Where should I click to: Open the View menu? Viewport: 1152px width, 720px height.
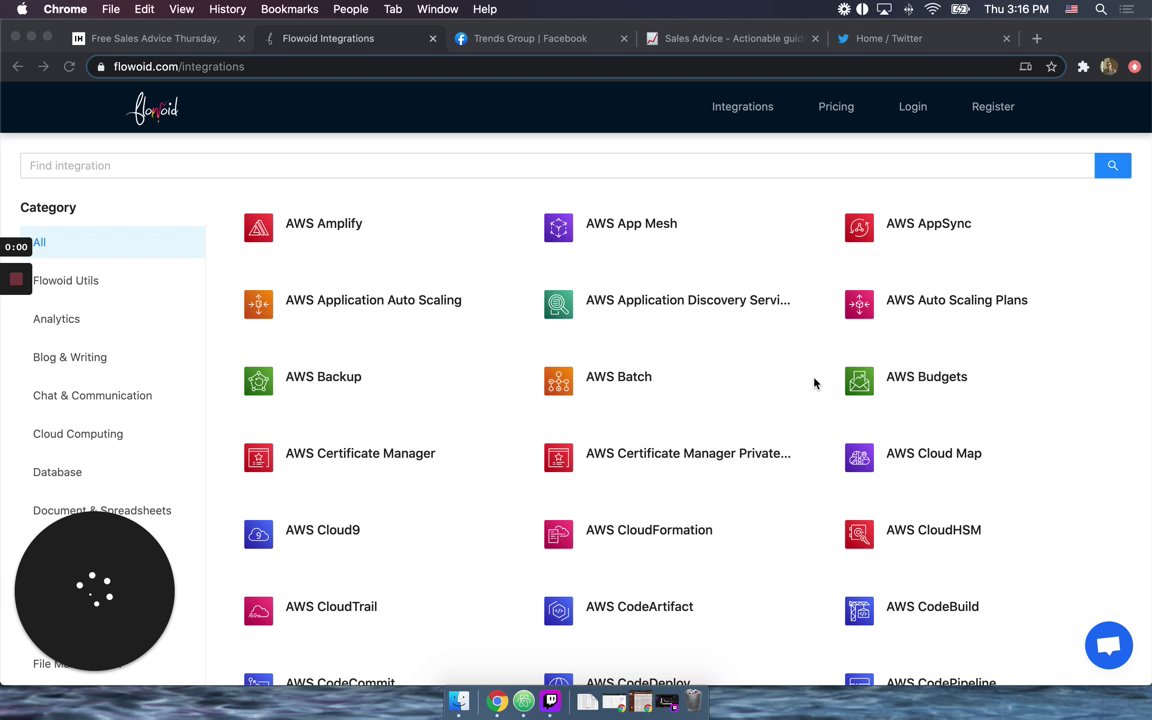click(181, 9)
